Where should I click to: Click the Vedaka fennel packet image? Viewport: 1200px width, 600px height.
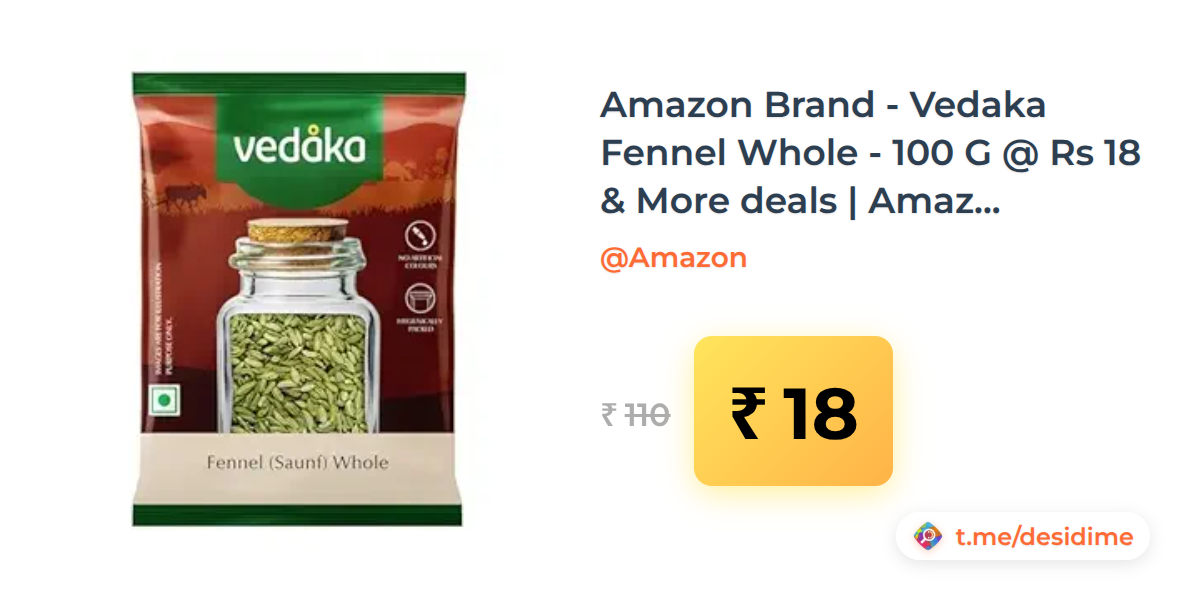click(x=298, y=299)
